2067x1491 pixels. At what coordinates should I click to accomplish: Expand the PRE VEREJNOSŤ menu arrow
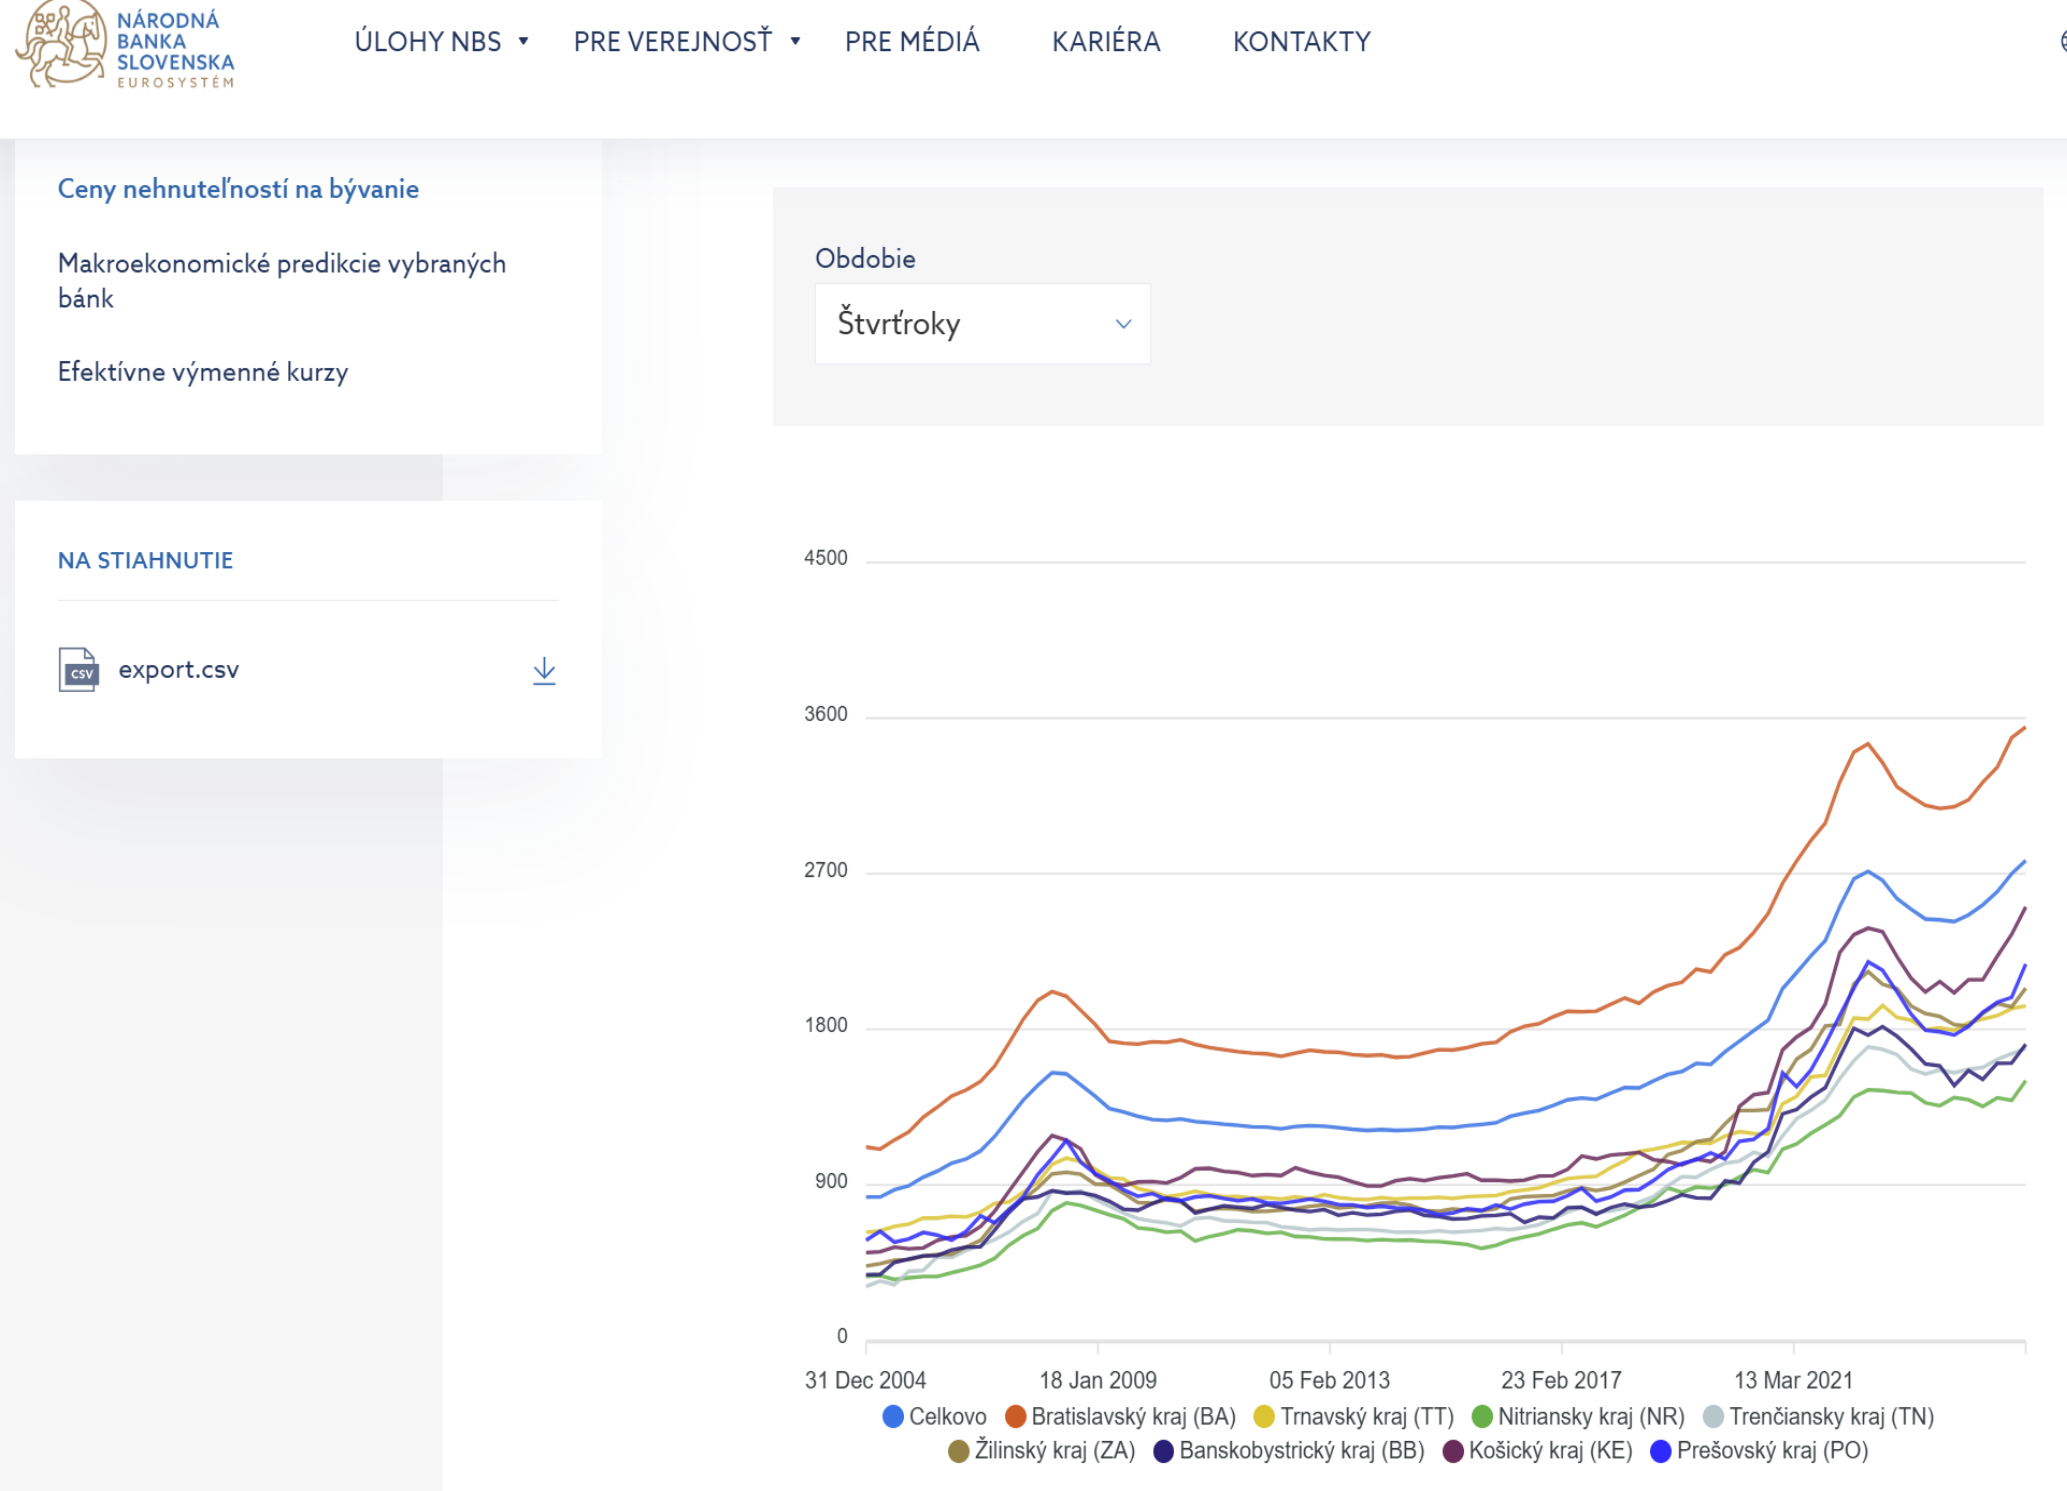point(795,41)
